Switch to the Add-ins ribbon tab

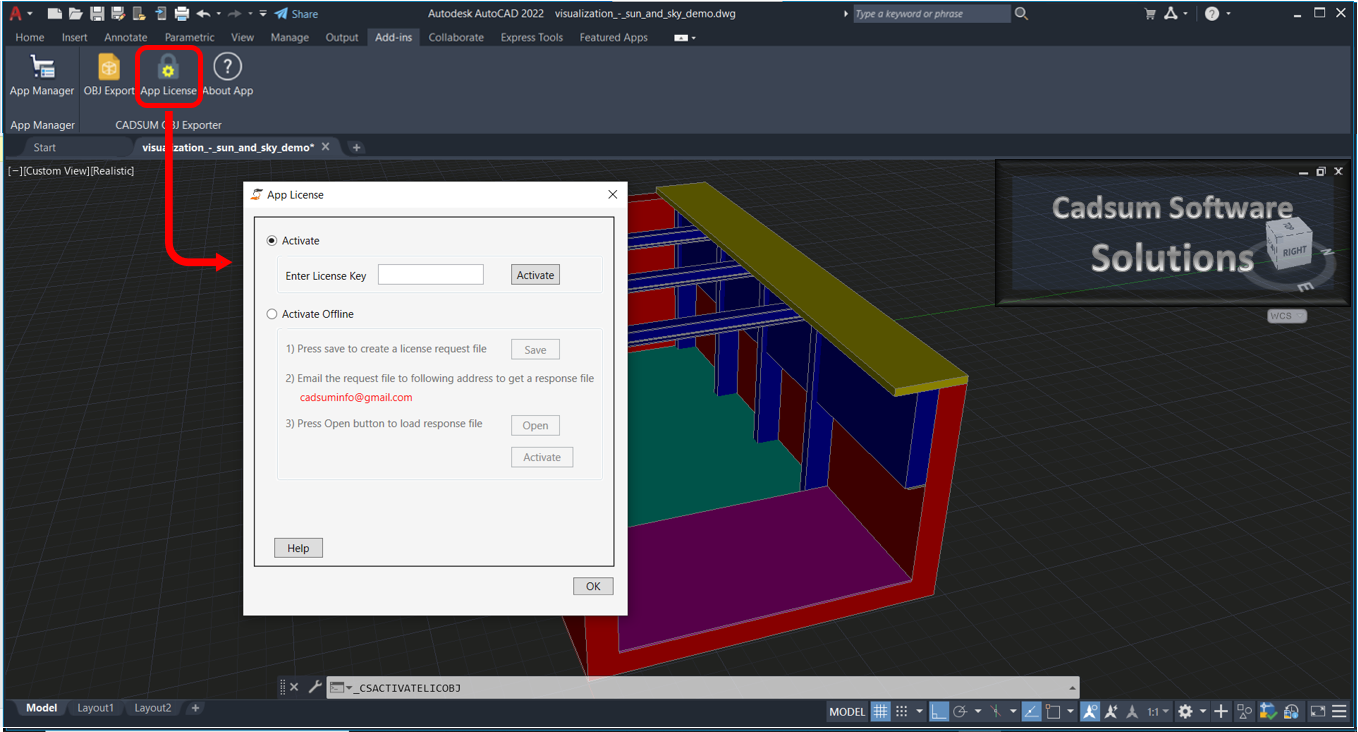pyautogui.click(x=393, y=37)
